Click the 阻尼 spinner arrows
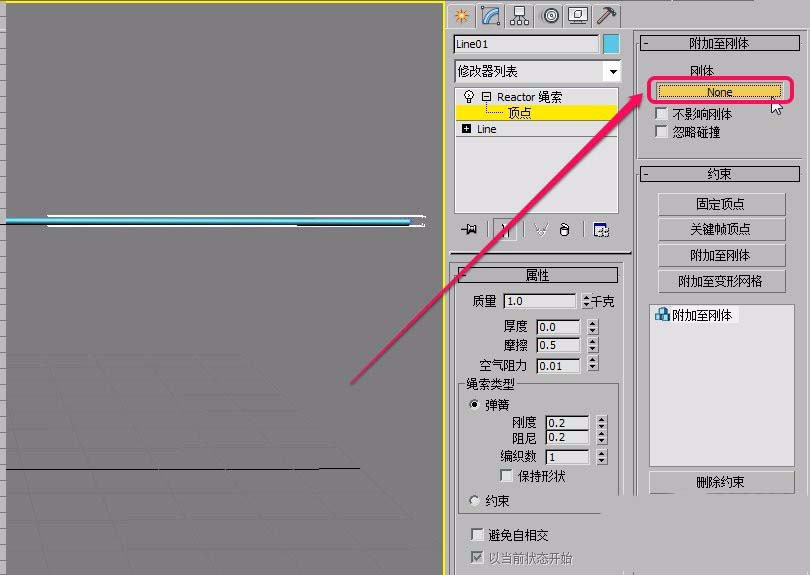This screenshot has width=810, height=575. click(x=601, y=438)
